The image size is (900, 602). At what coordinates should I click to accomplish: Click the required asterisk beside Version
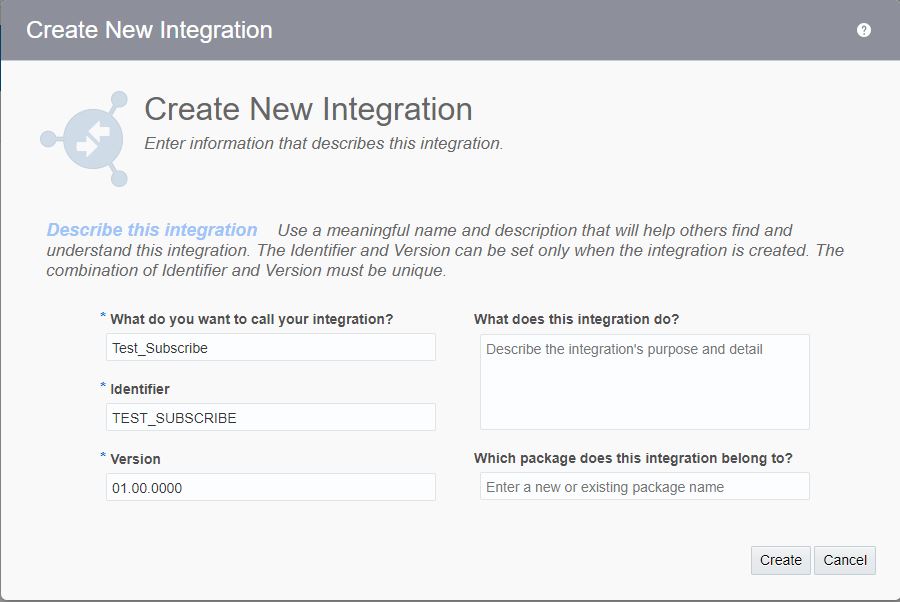103,455
